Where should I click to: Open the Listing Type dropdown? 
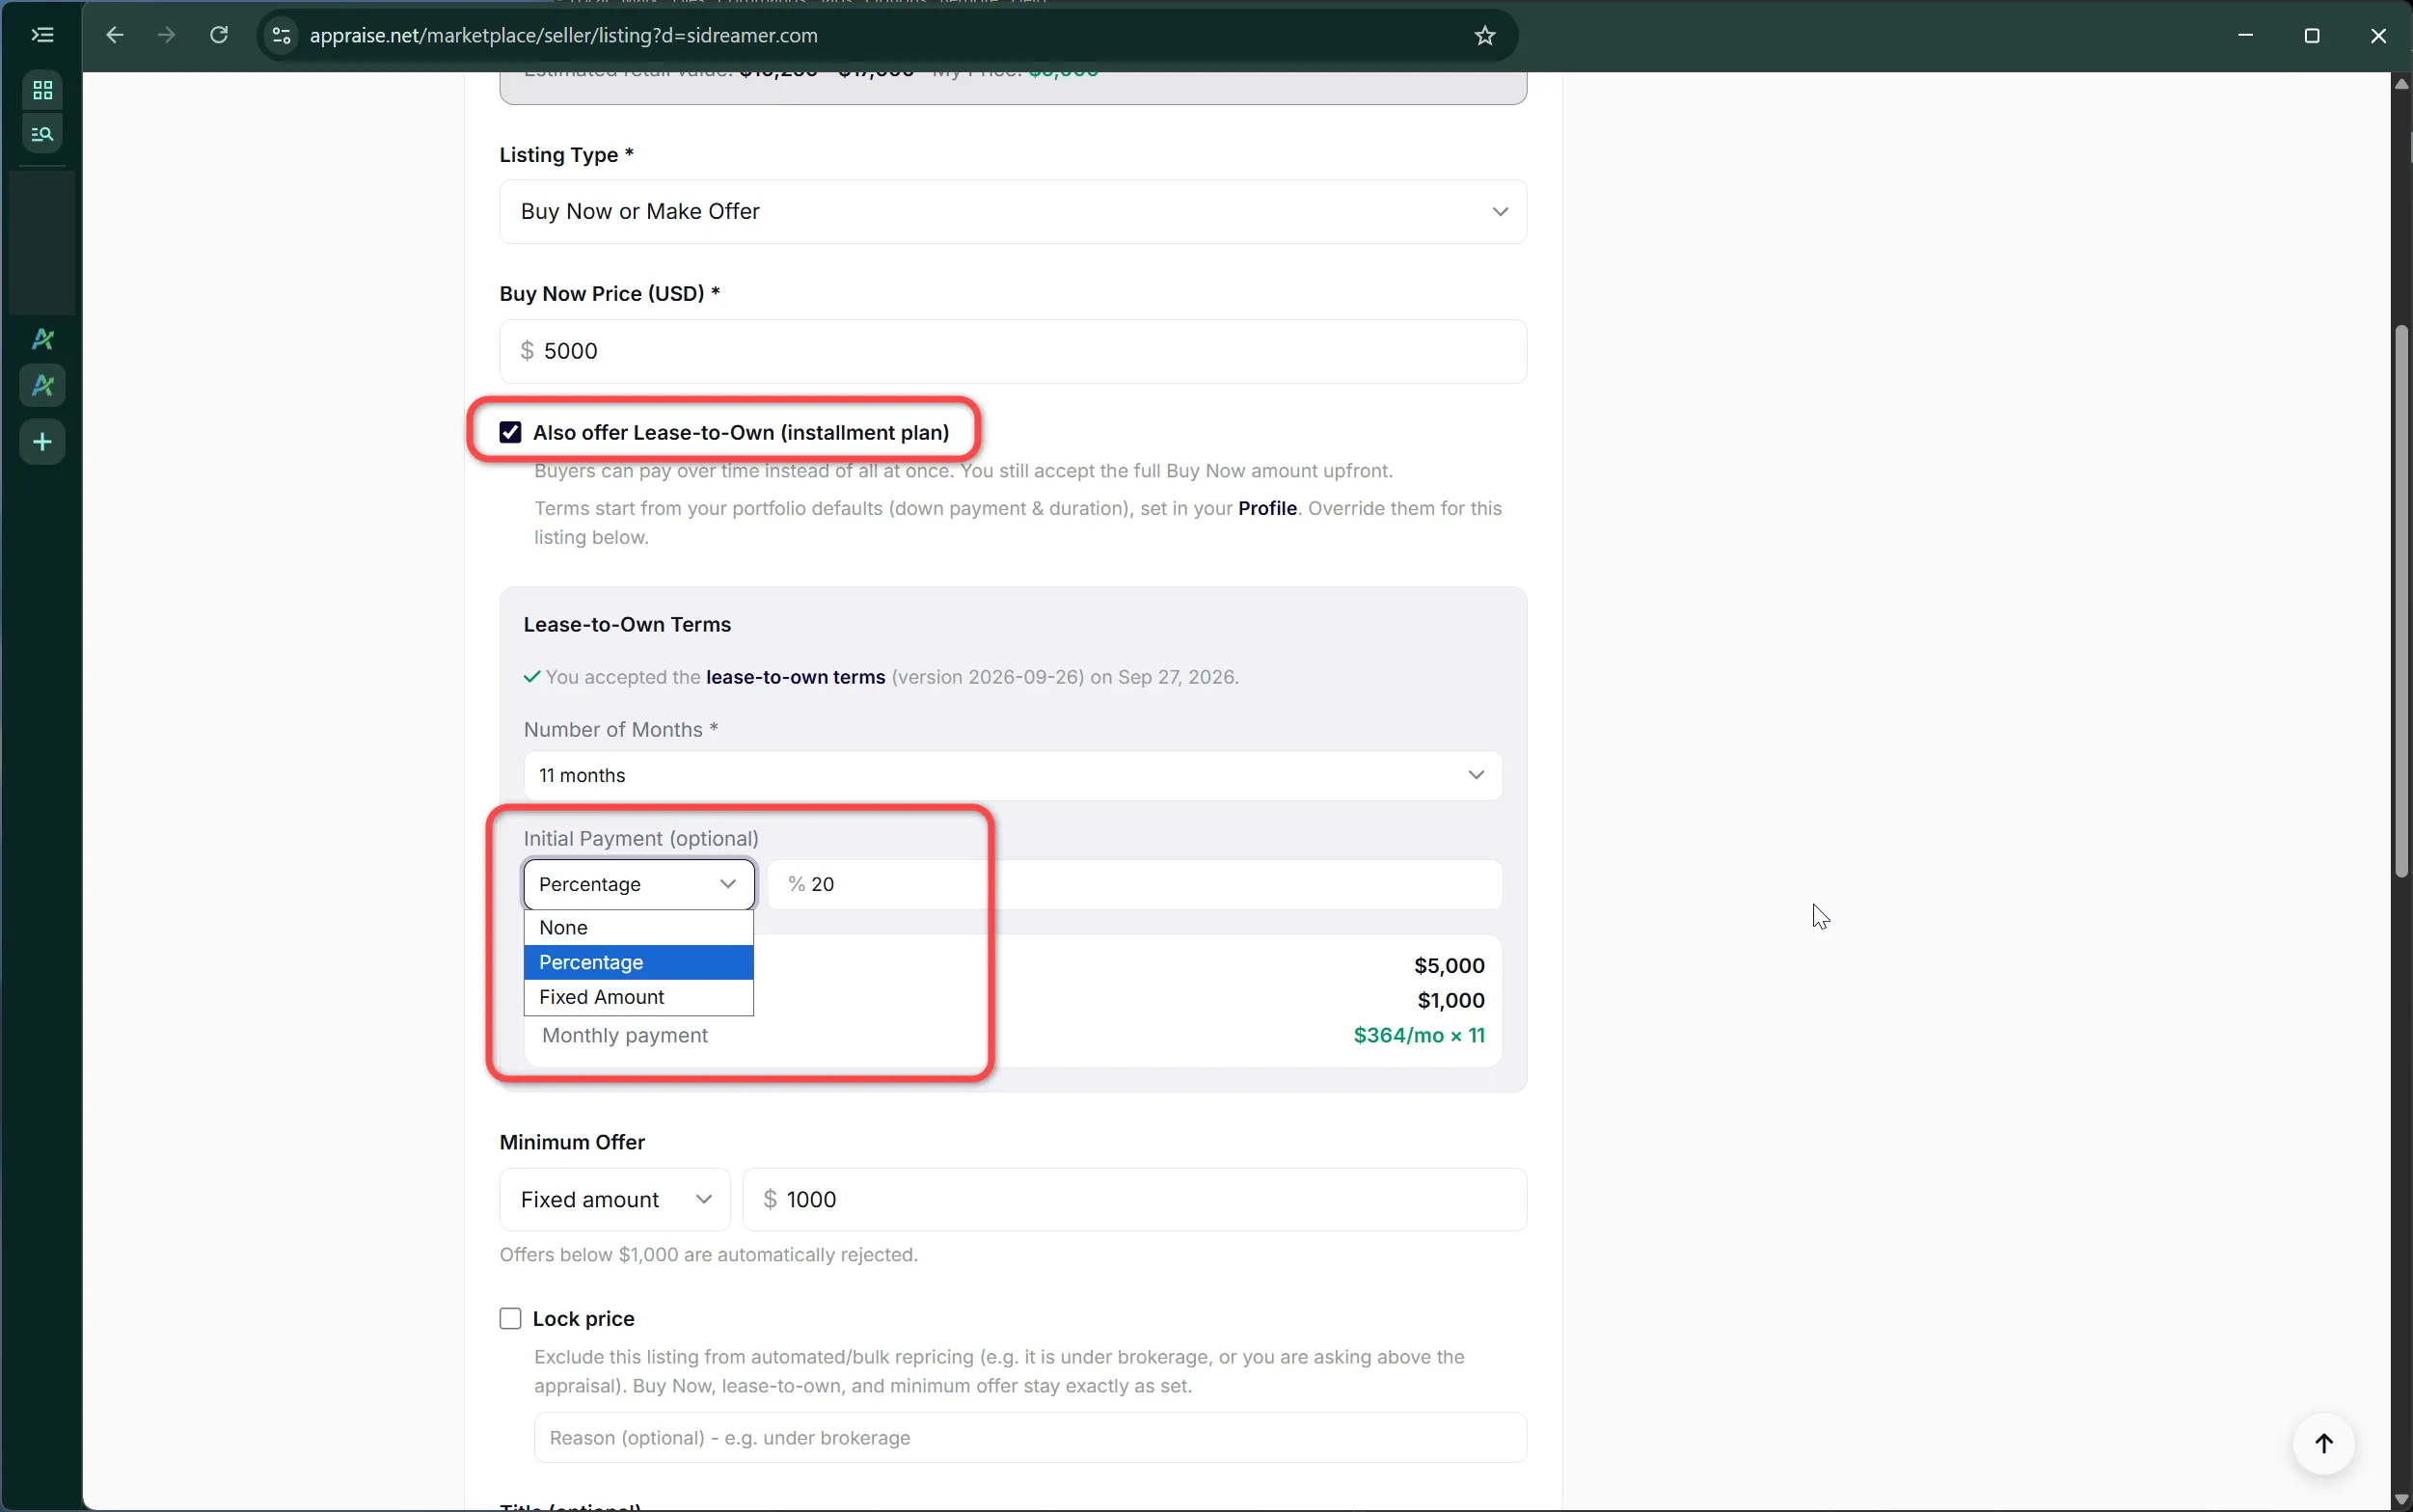pos(1013,211)
